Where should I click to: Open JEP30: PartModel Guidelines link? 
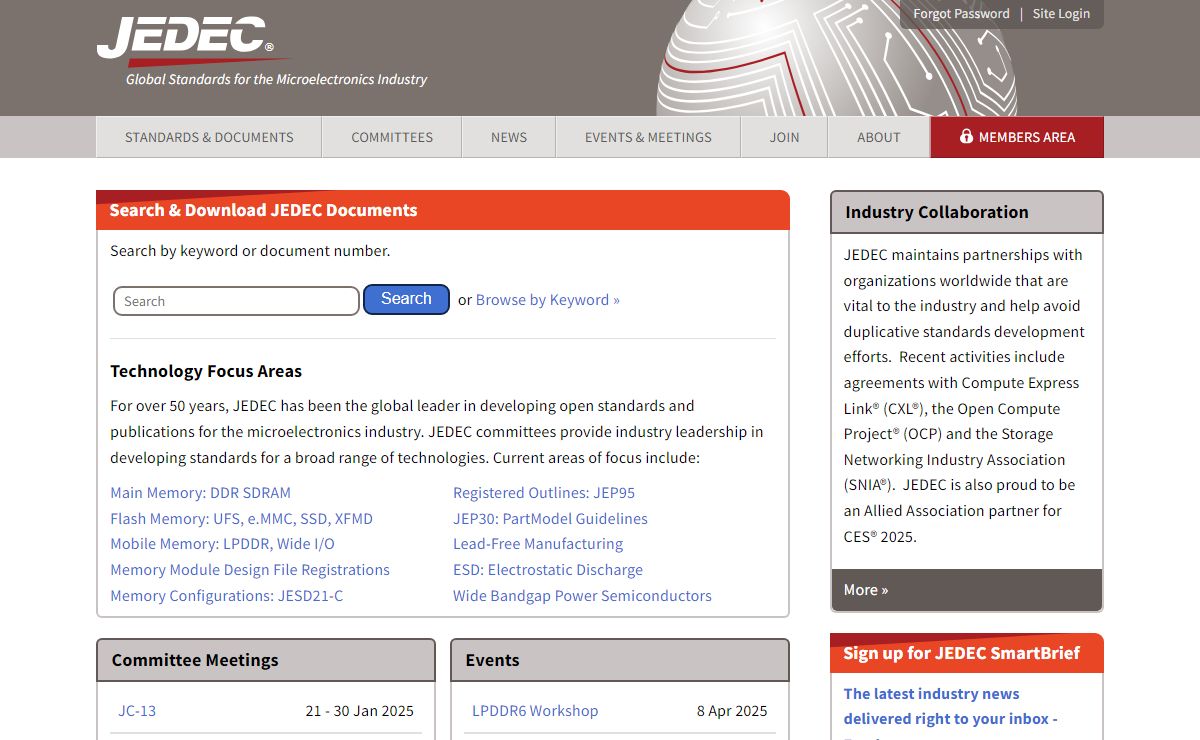(x=550, y=519)
